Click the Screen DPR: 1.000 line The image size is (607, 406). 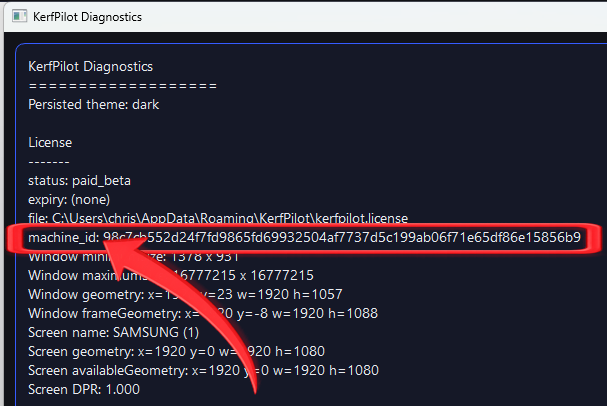83,389
